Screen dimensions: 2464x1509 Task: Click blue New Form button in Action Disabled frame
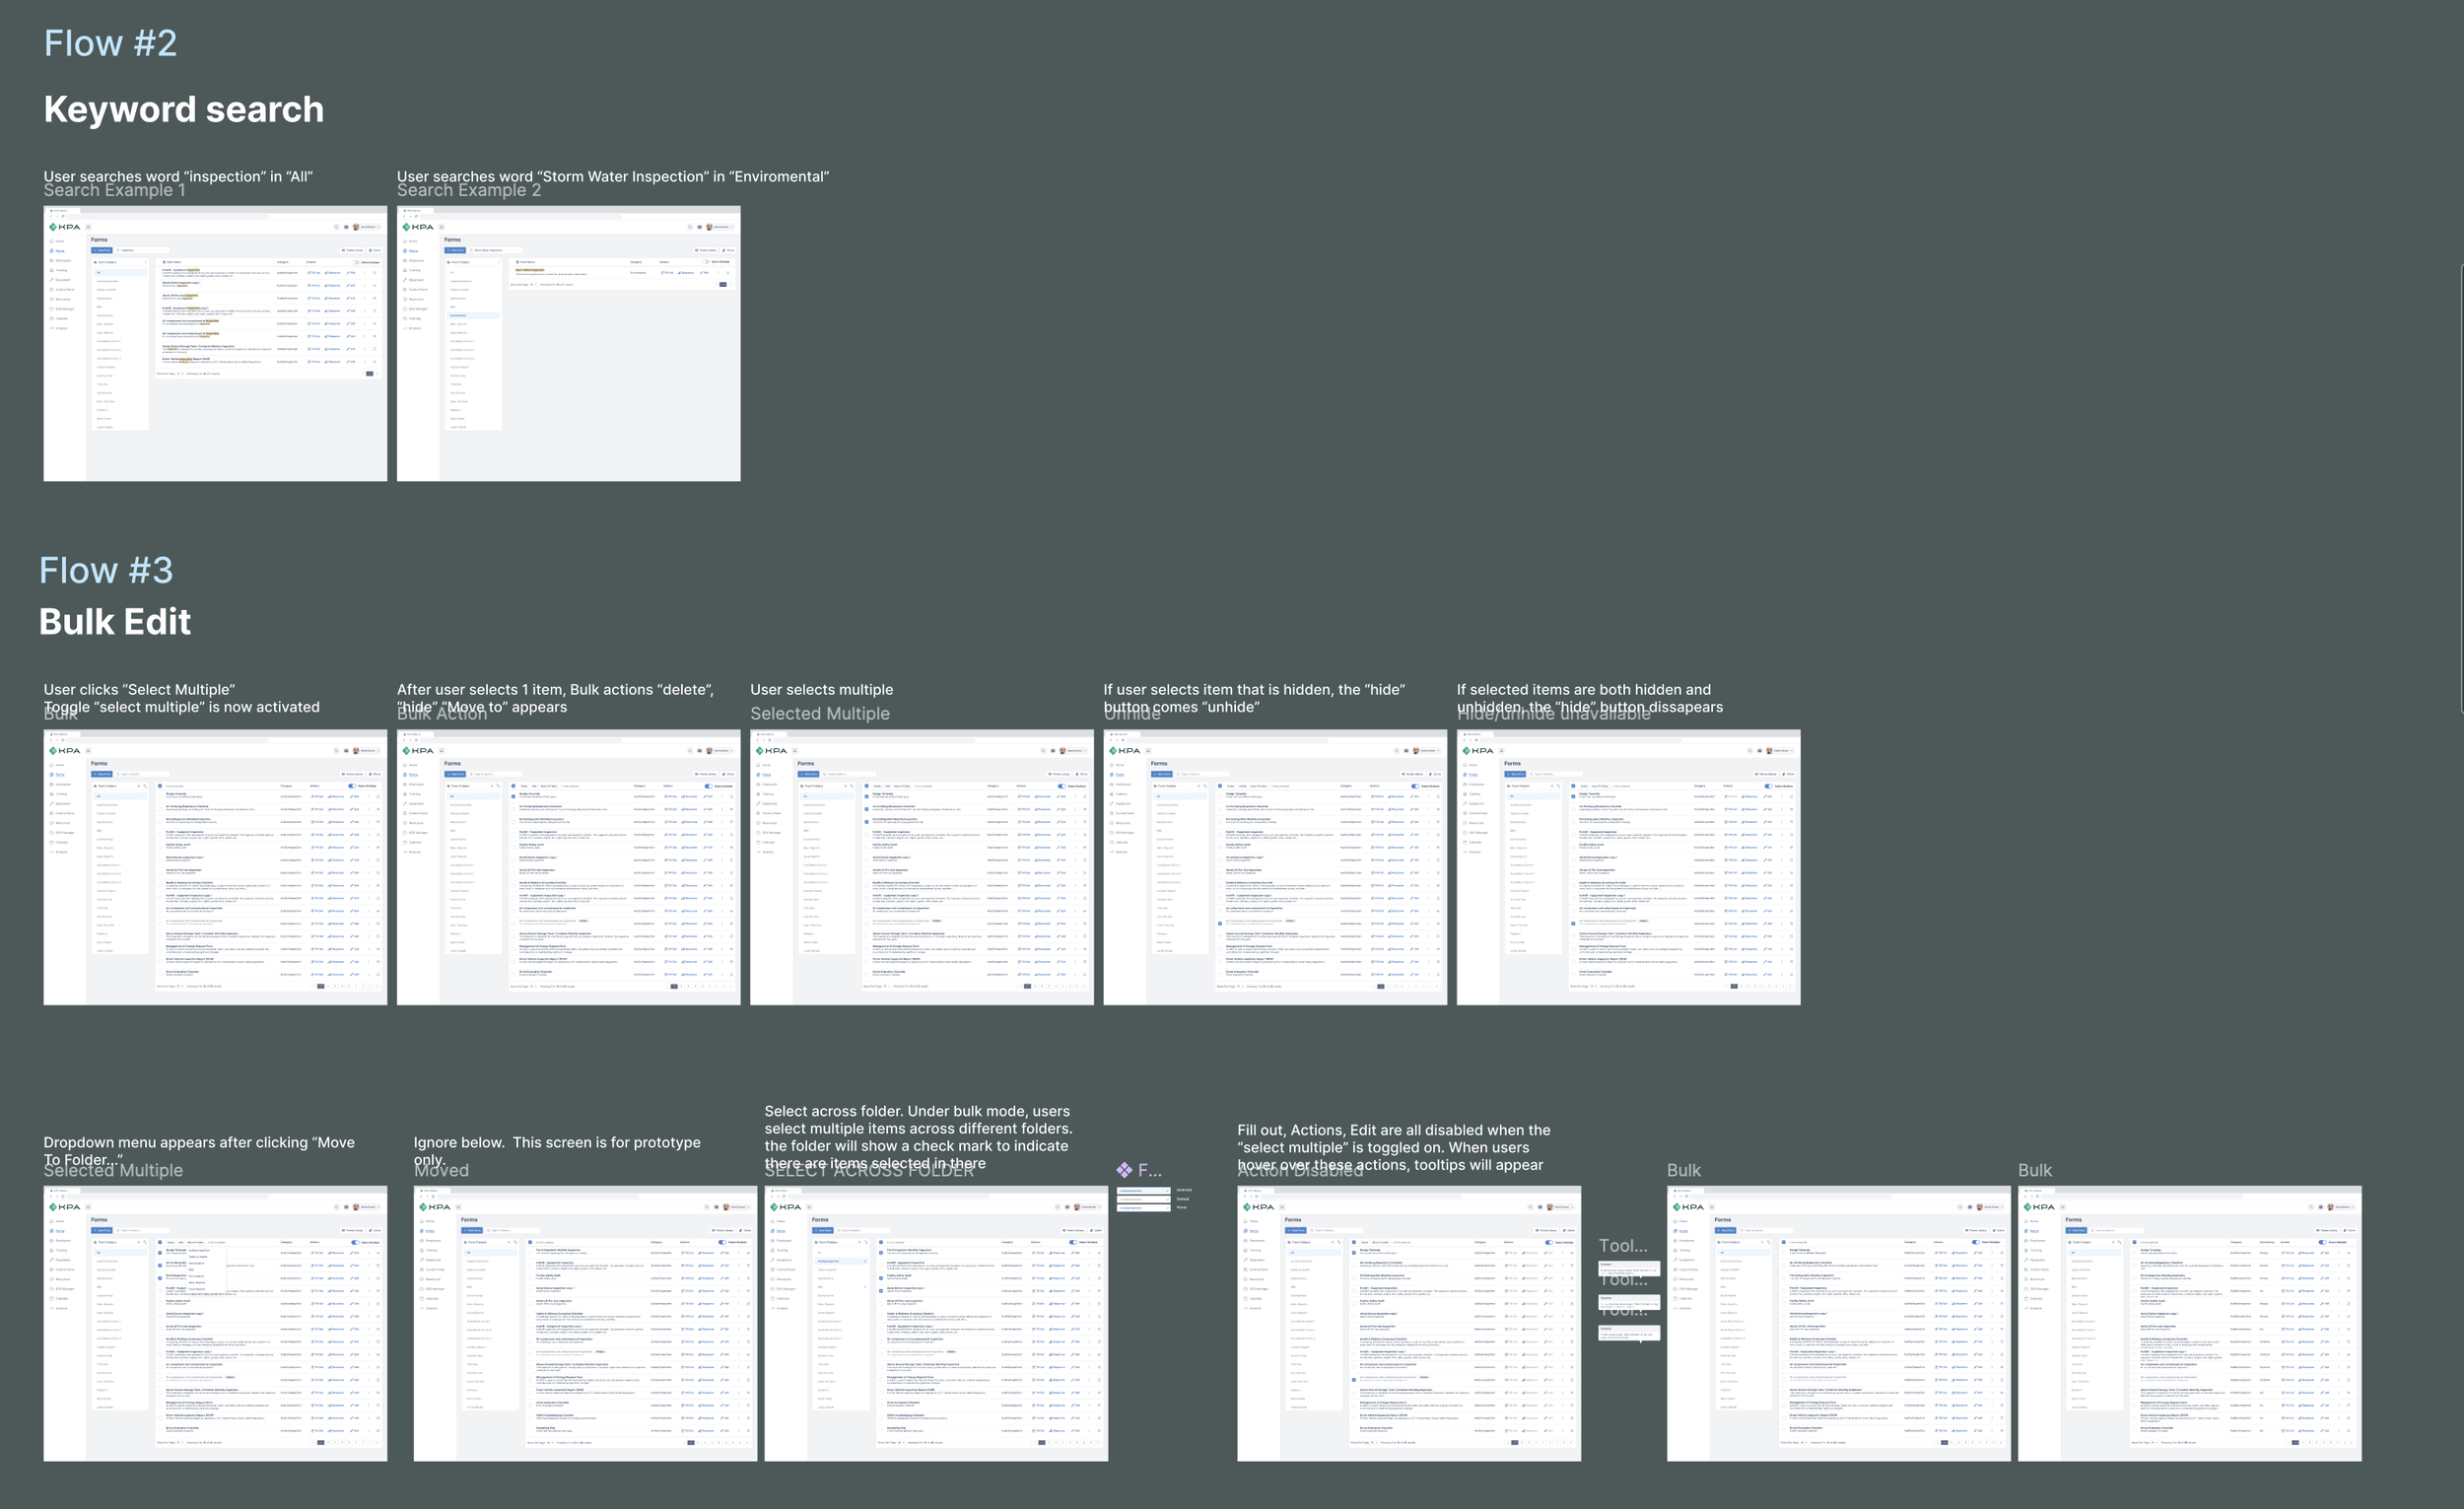click(1295, 1230)
